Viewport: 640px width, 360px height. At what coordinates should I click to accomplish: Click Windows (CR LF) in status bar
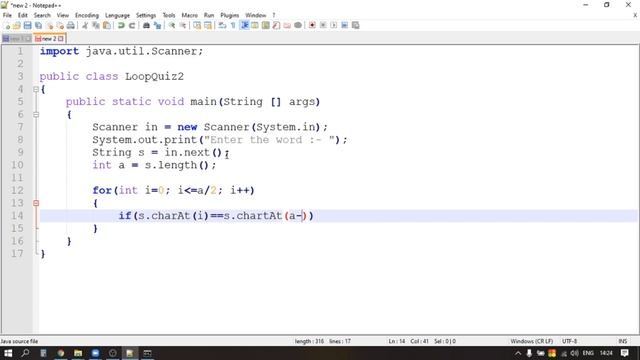[x=531, y=341]
